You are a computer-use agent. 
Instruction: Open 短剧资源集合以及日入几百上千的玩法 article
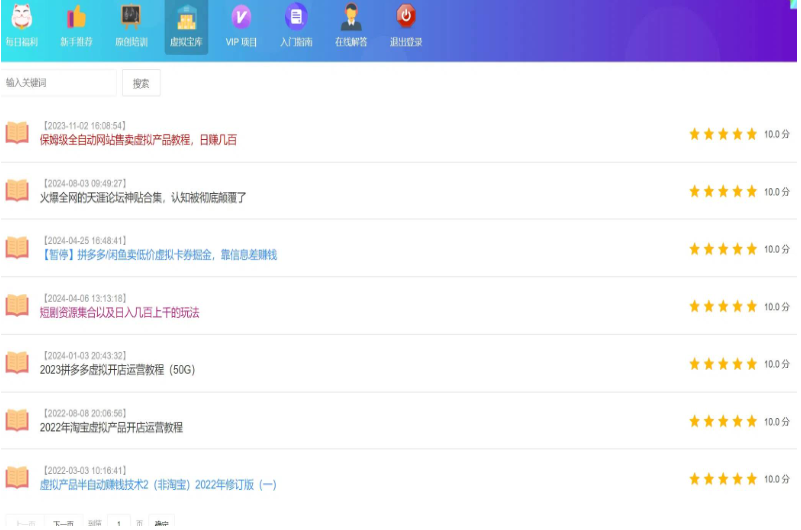120,312
